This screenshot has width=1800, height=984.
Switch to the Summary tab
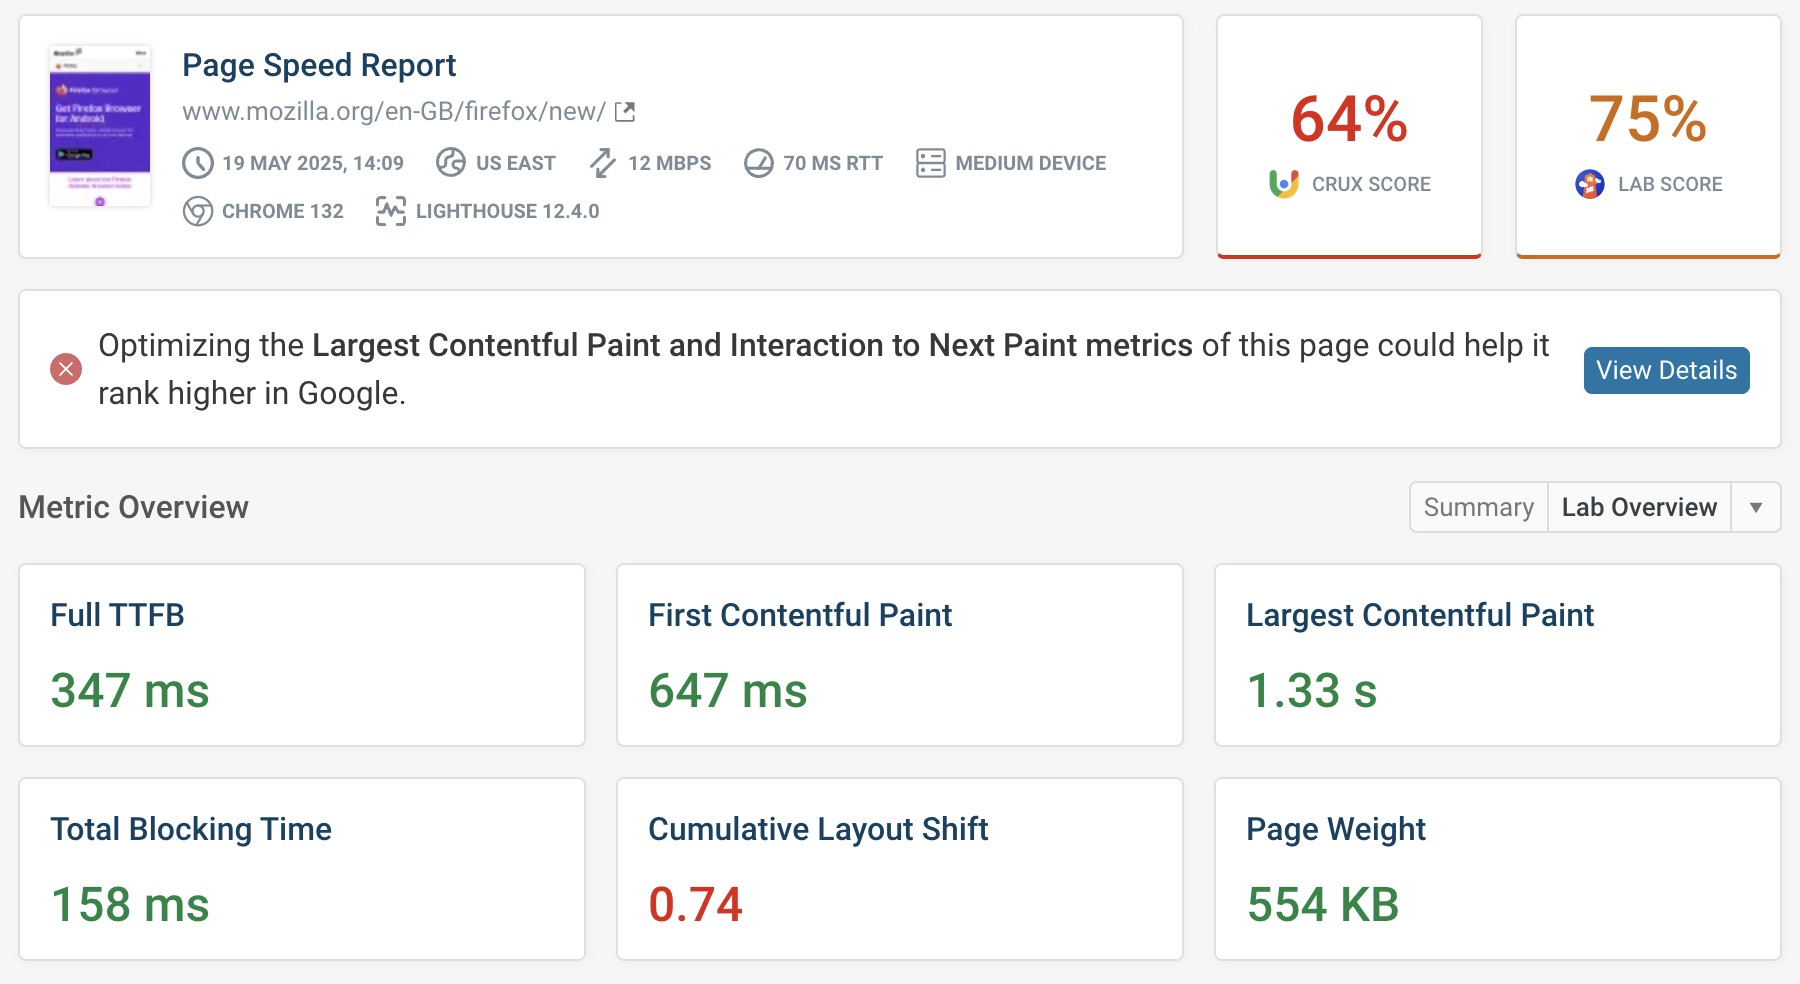(x=1479, y=507)
